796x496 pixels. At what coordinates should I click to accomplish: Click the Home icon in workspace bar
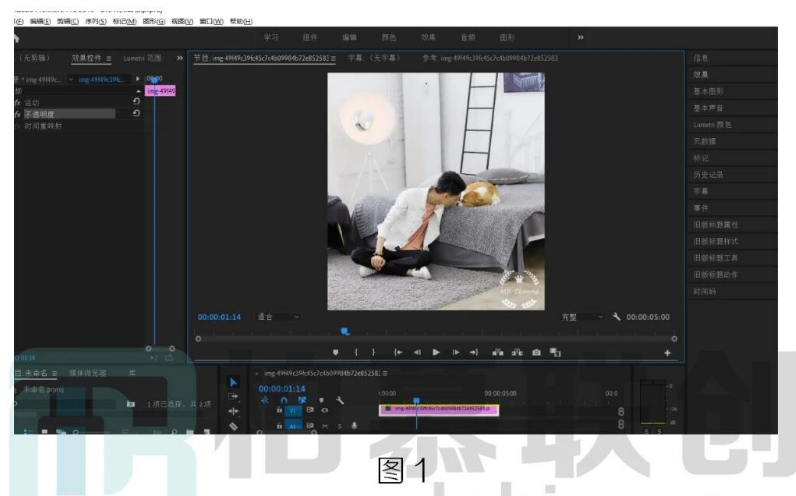(x=16, y=38)
